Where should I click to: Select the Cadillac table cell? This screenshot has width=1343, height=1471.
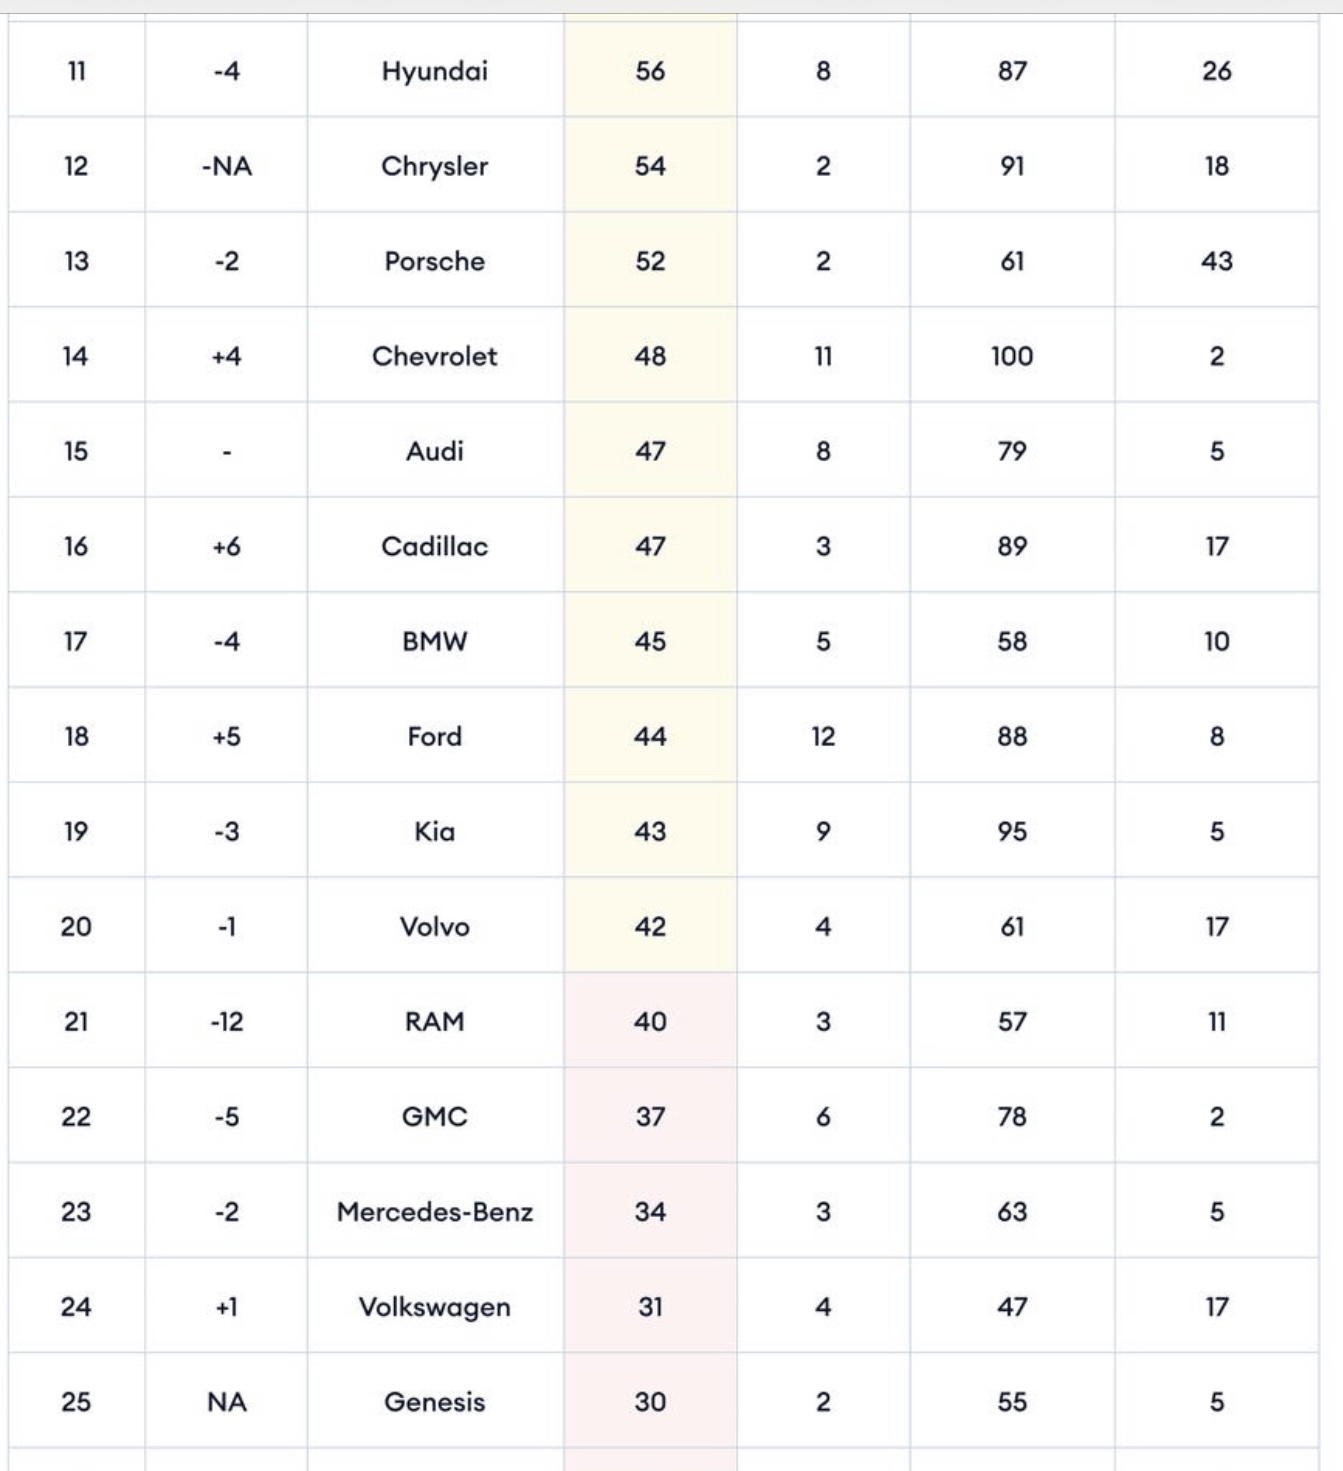pyautogui.click(x=435, y=546)
